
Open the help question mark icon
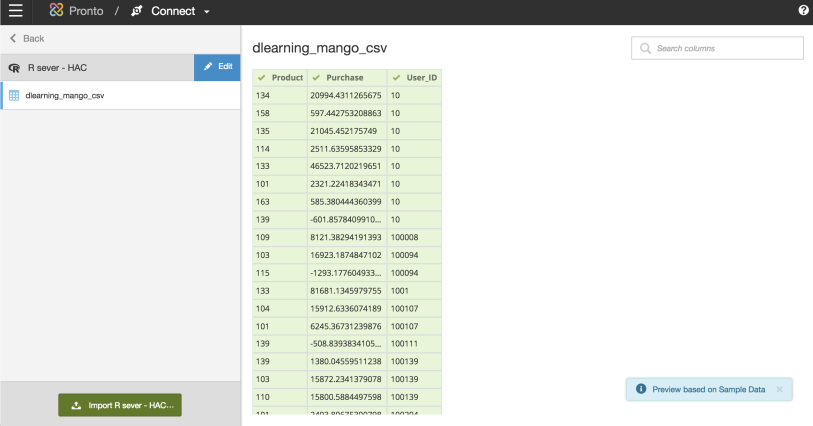803,11
